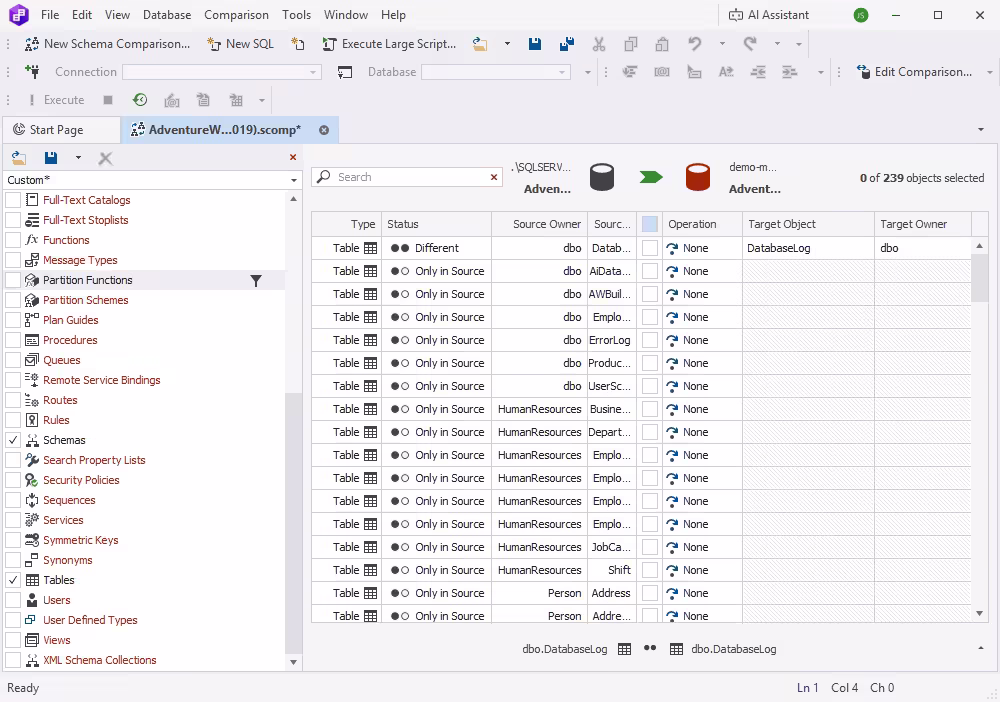Image resolution: width=1000 pixels, height=702 pixels.
Task: Tick the checkbox in the DatabaseLog row
Action: tap(650, 248)
